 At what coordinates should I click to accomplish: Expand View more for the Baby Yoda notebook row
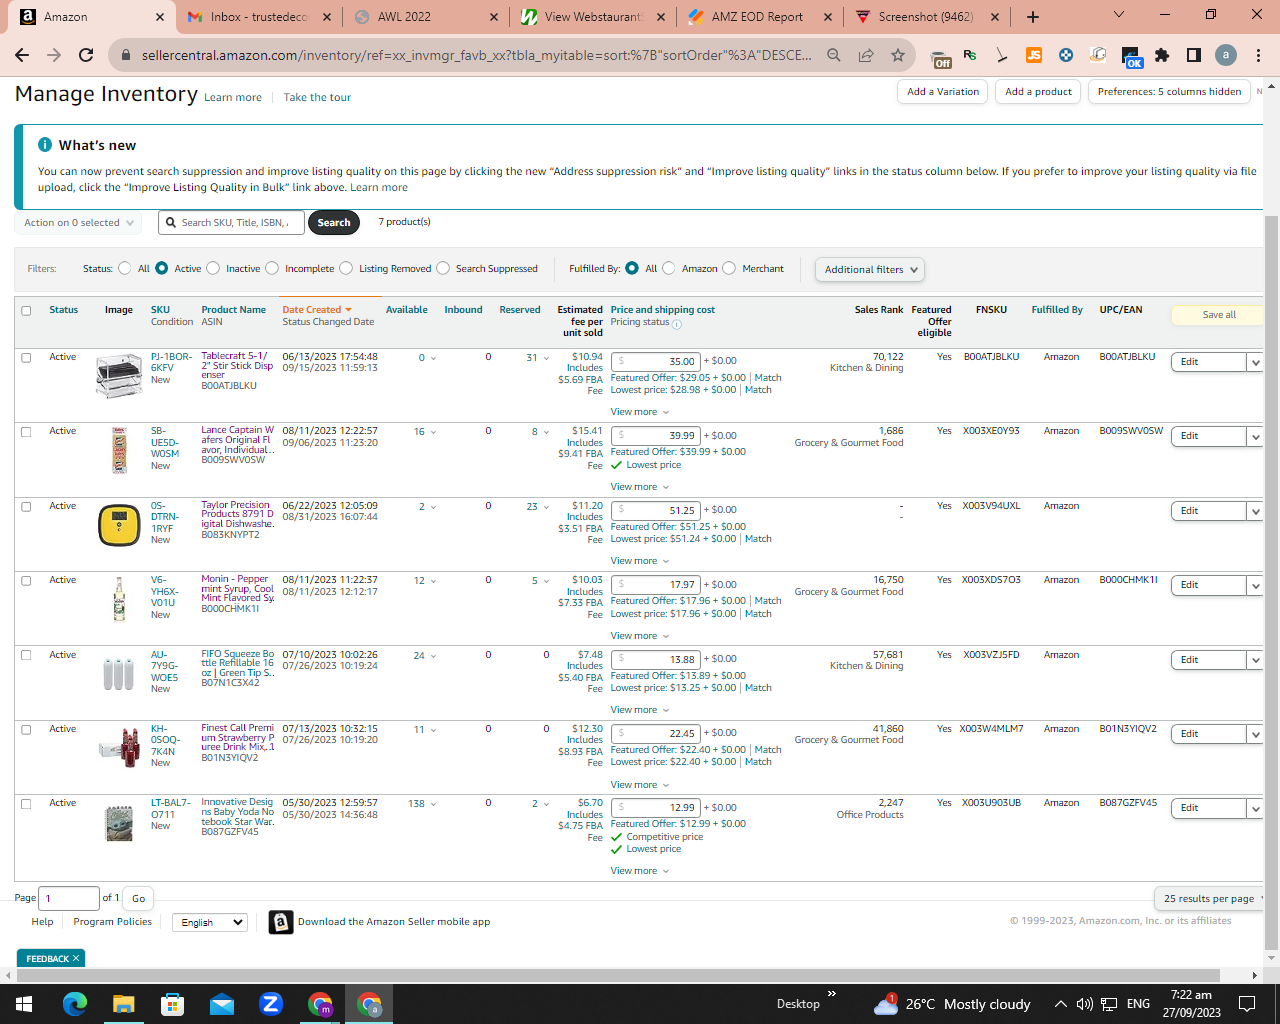point(640,871)
